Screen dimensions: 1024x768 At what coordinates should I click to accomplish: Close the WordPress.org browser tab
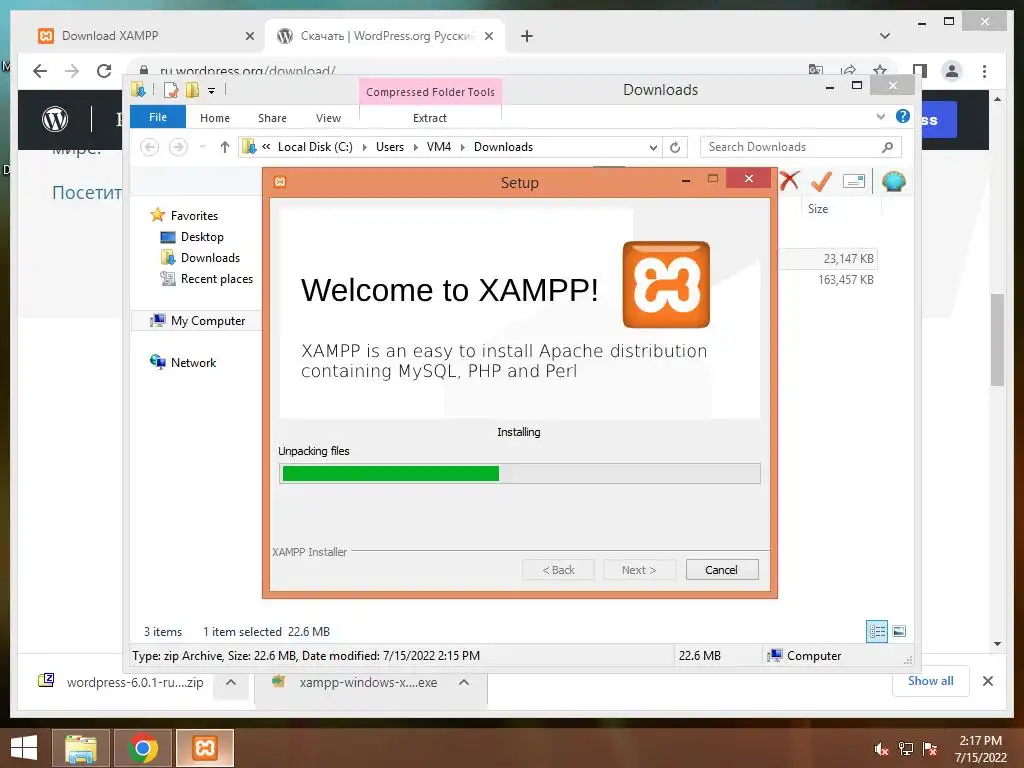point(489,36)
